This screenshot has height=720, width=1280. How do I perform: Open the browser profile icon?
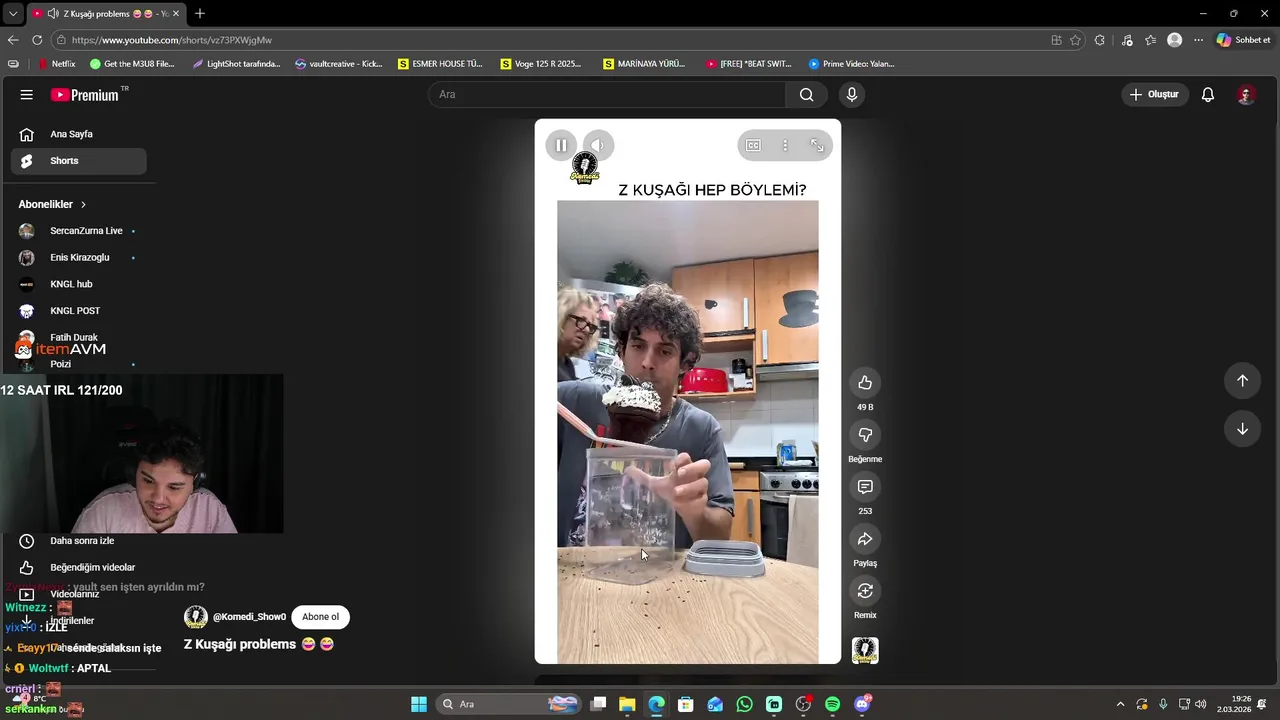tap(1174, 40)
